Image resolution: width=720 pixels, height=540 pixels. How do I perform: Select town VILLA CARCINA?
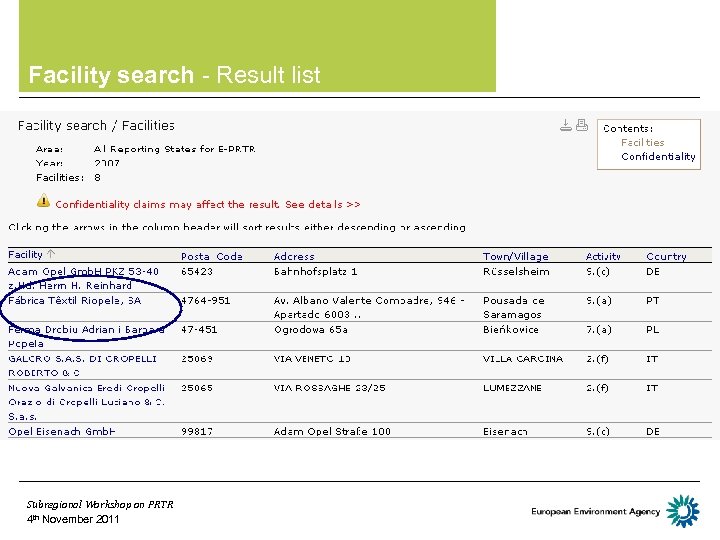point(523,359)
